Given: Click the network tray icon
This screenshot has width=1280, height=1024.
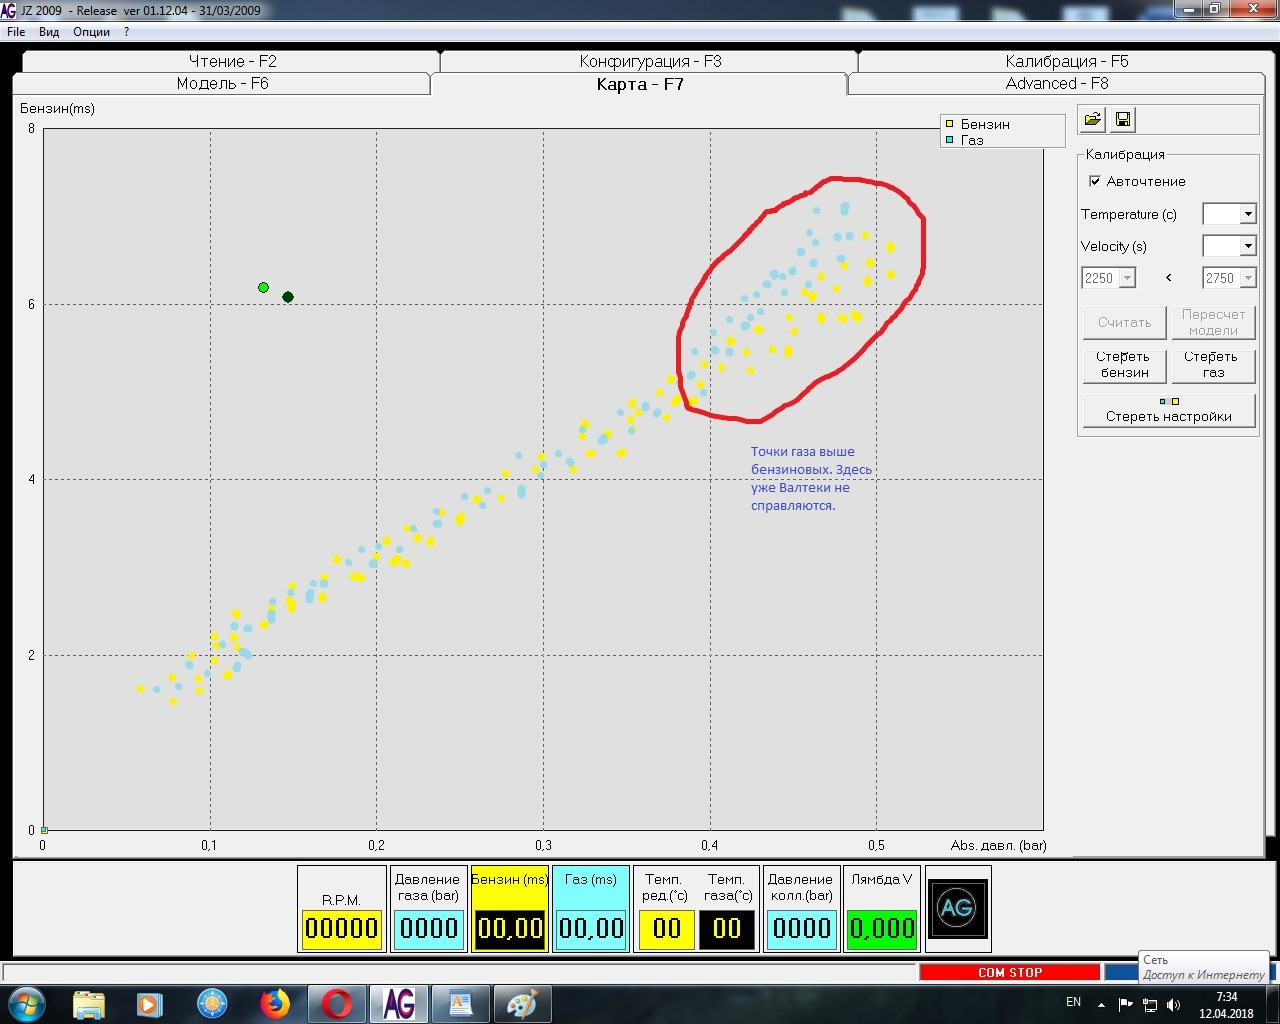Looking at the screenshot, I should pyautogui.click(x=1150, y=1004).
